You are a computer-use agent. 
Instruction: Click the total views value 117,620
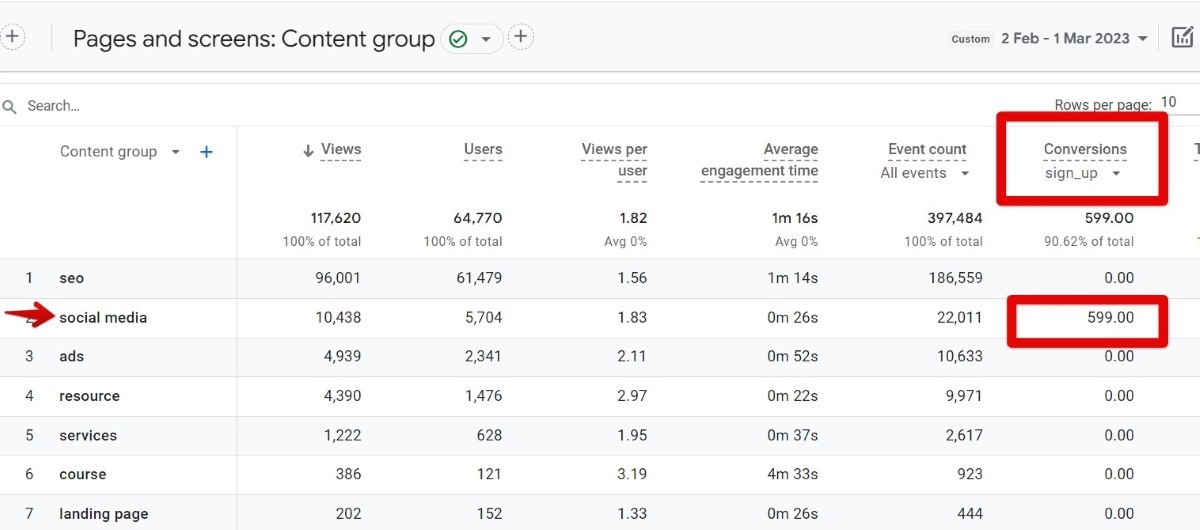coord(336,218)
